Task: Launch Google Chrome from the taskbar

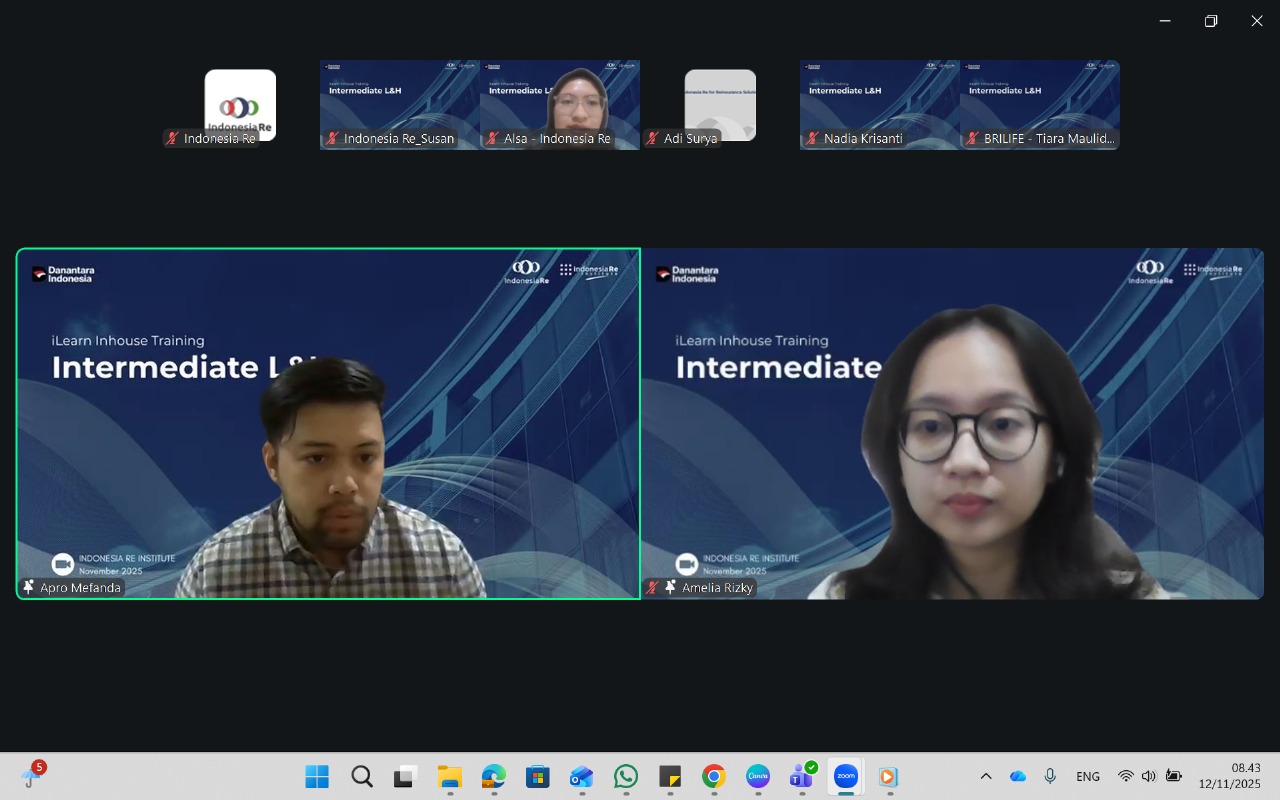Action: point(713,777)
